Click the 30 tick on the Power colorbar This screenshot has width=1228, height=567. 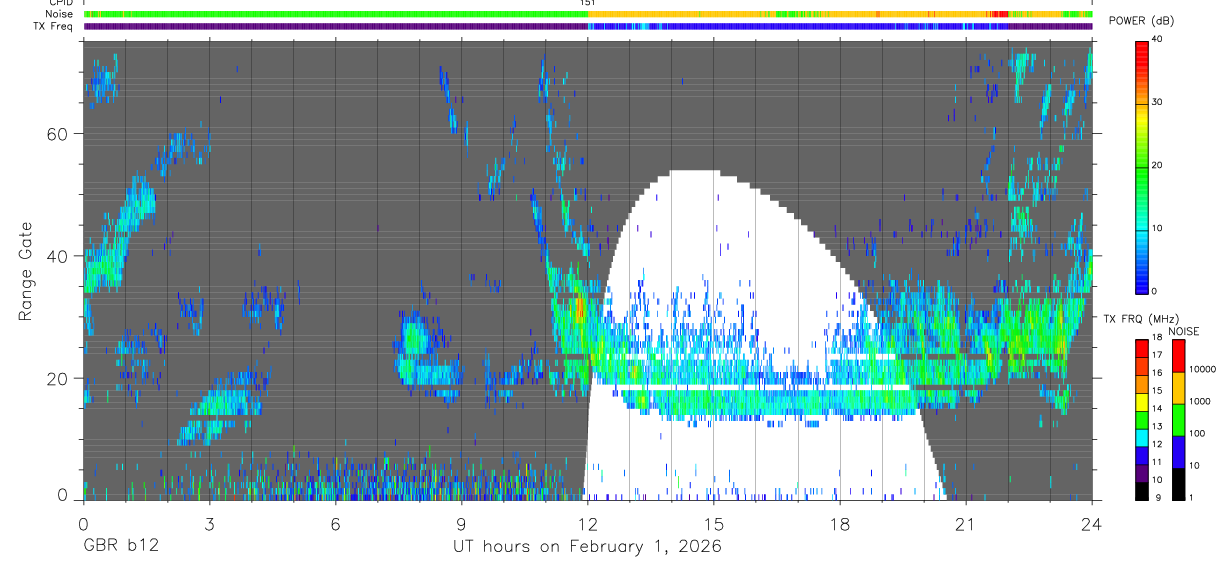[1157, 103]
